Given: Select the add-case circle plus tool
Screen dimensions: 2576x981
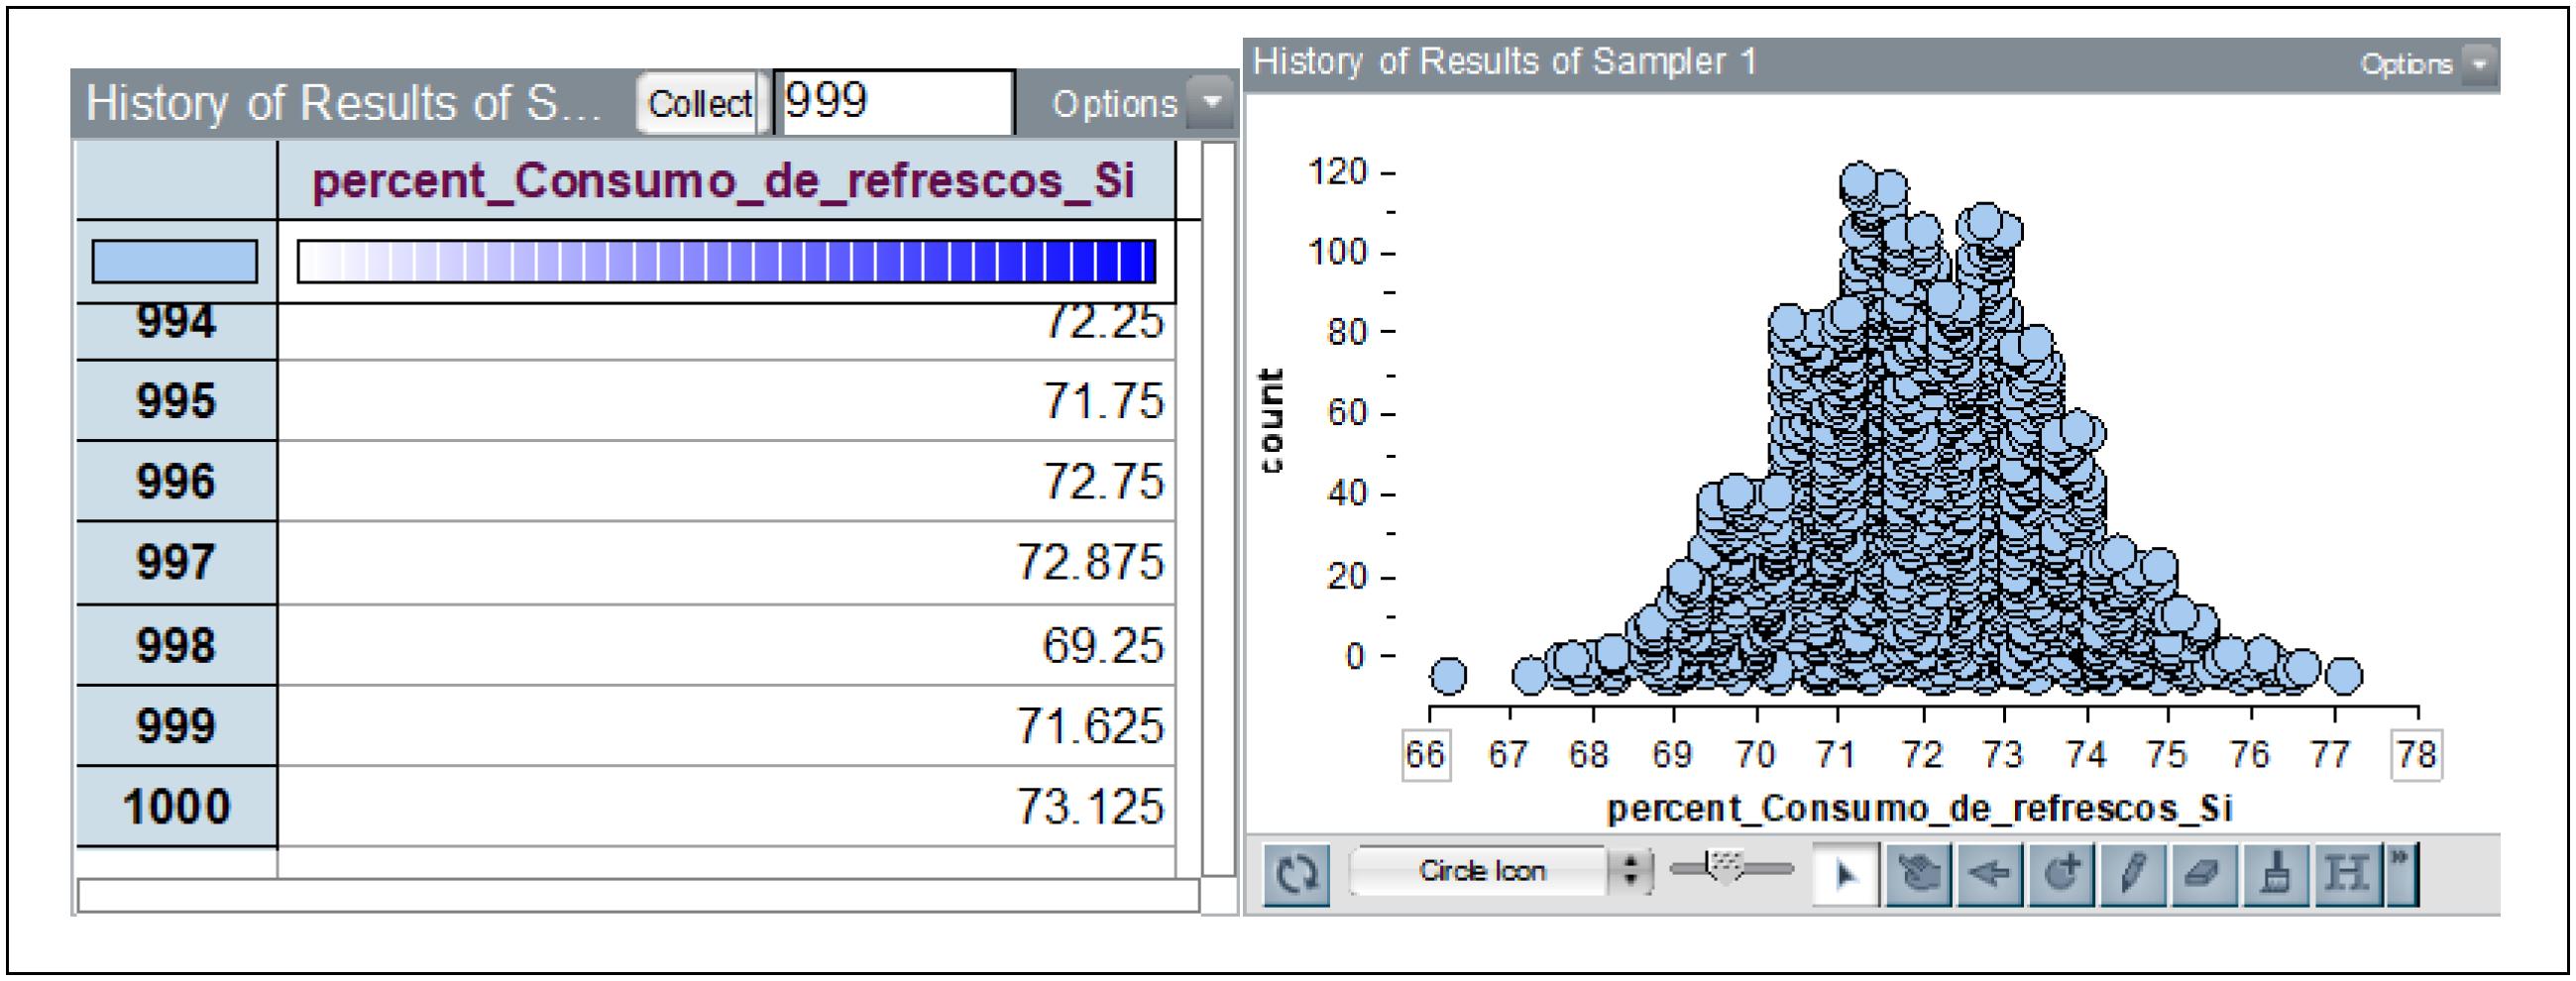Looking at the screenshot, I should pos(2061,875).
